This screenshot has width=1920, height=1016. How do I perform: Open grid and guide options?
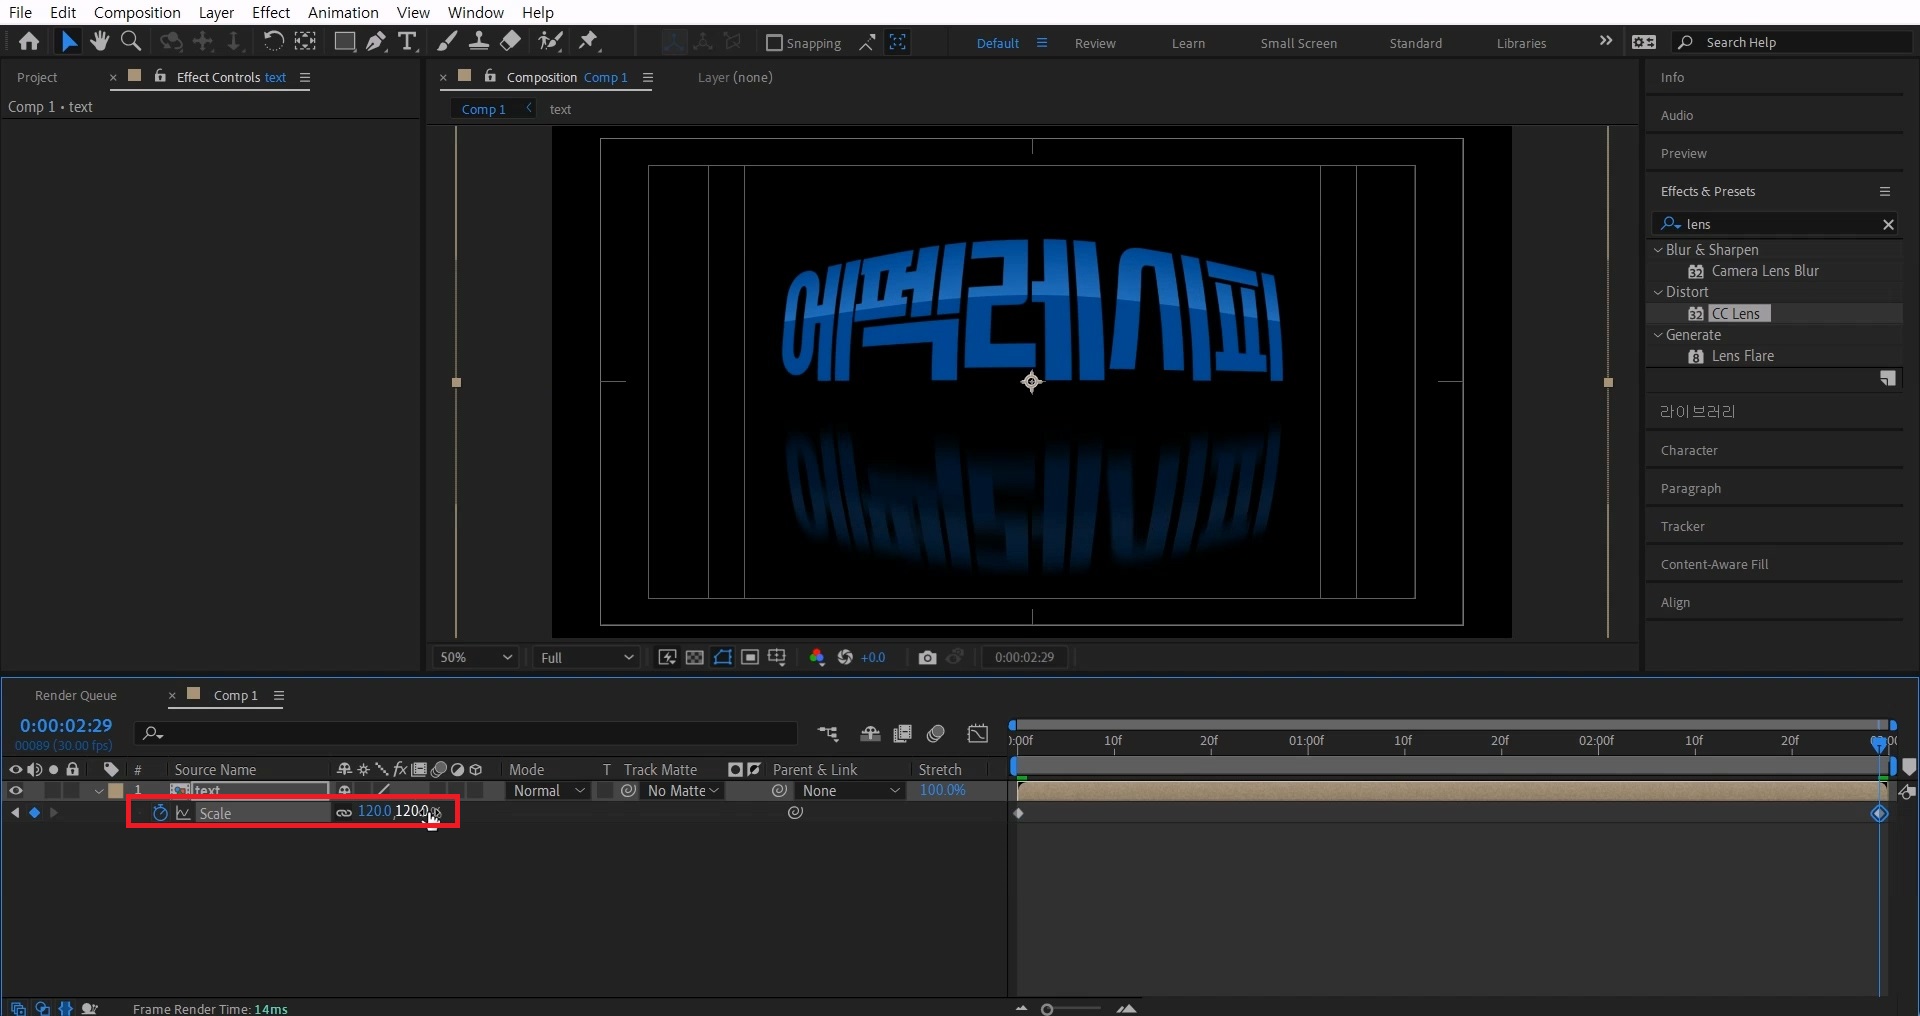(777, 657)
